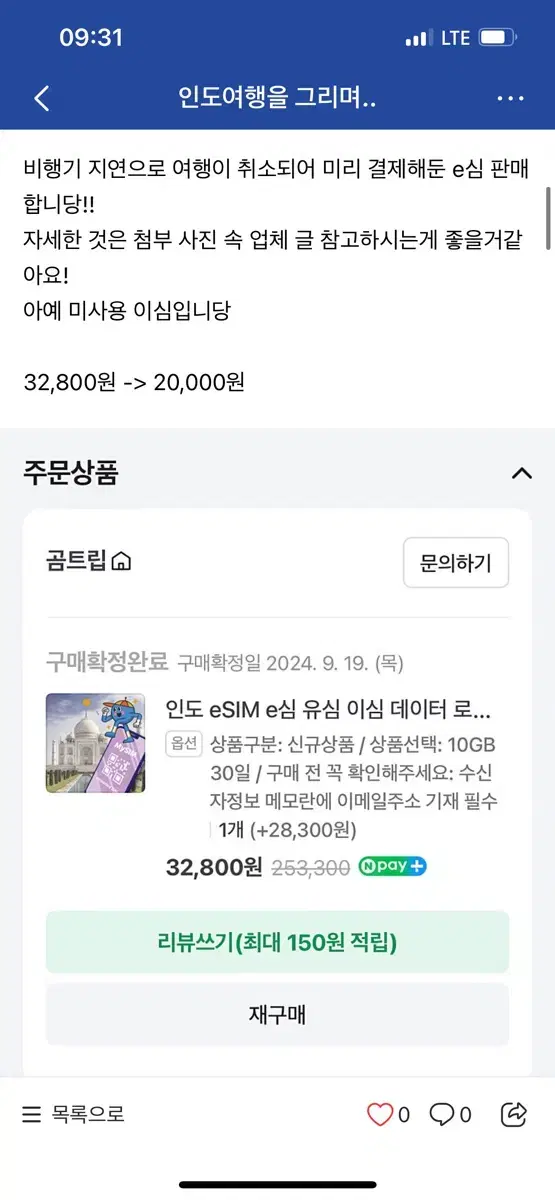
Task: Tap the back arrow in header
Action: [41, 98]
